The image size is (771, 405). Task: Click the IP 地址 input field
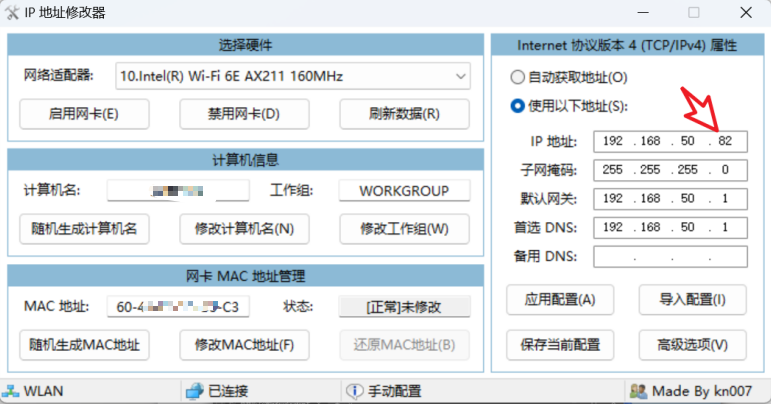point(670,142)
